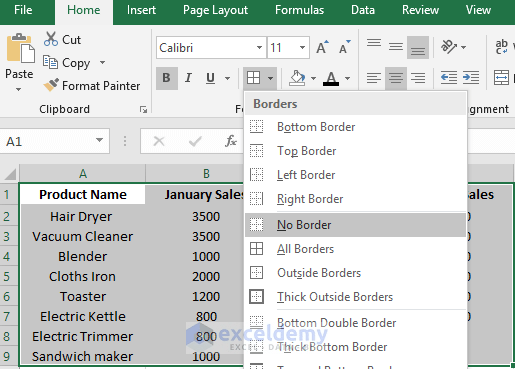Select No Border option

(355, 225)
